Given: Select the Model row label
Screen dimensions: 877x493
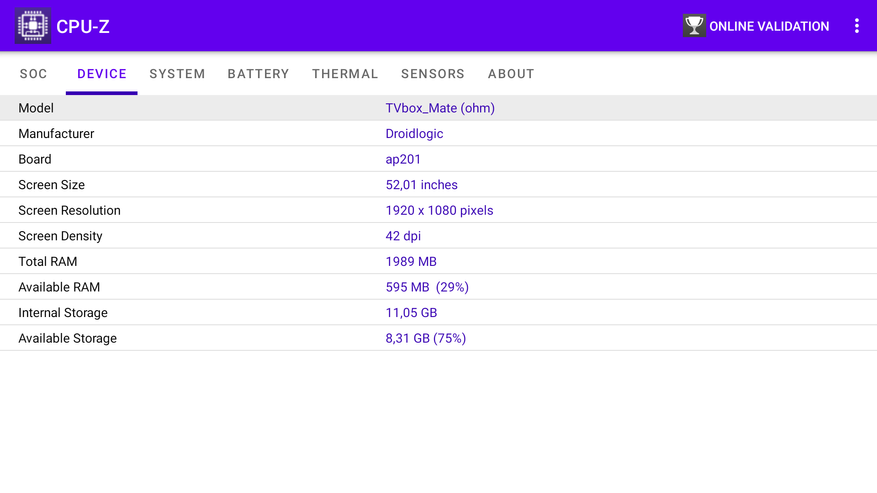Looking at the screenshot, I should pyautogui.click(x=36, y=108).
